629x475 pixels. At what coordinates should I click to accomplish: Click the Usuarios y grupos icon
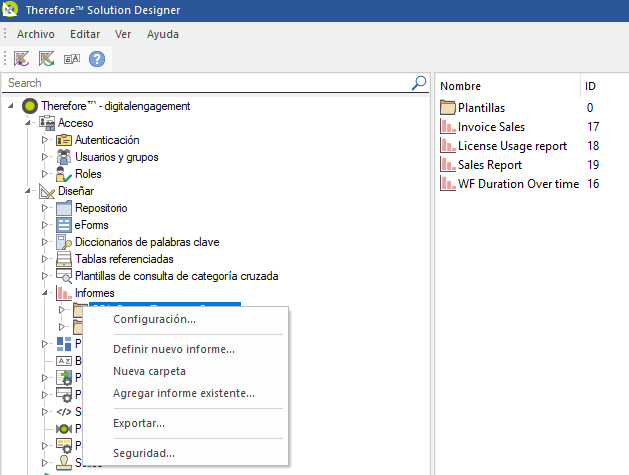tap(64, 157)
